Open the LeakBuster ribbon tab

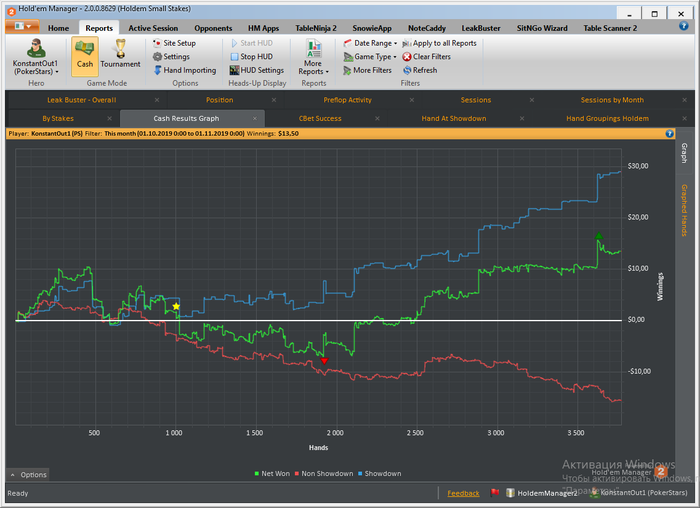[481, 28]
